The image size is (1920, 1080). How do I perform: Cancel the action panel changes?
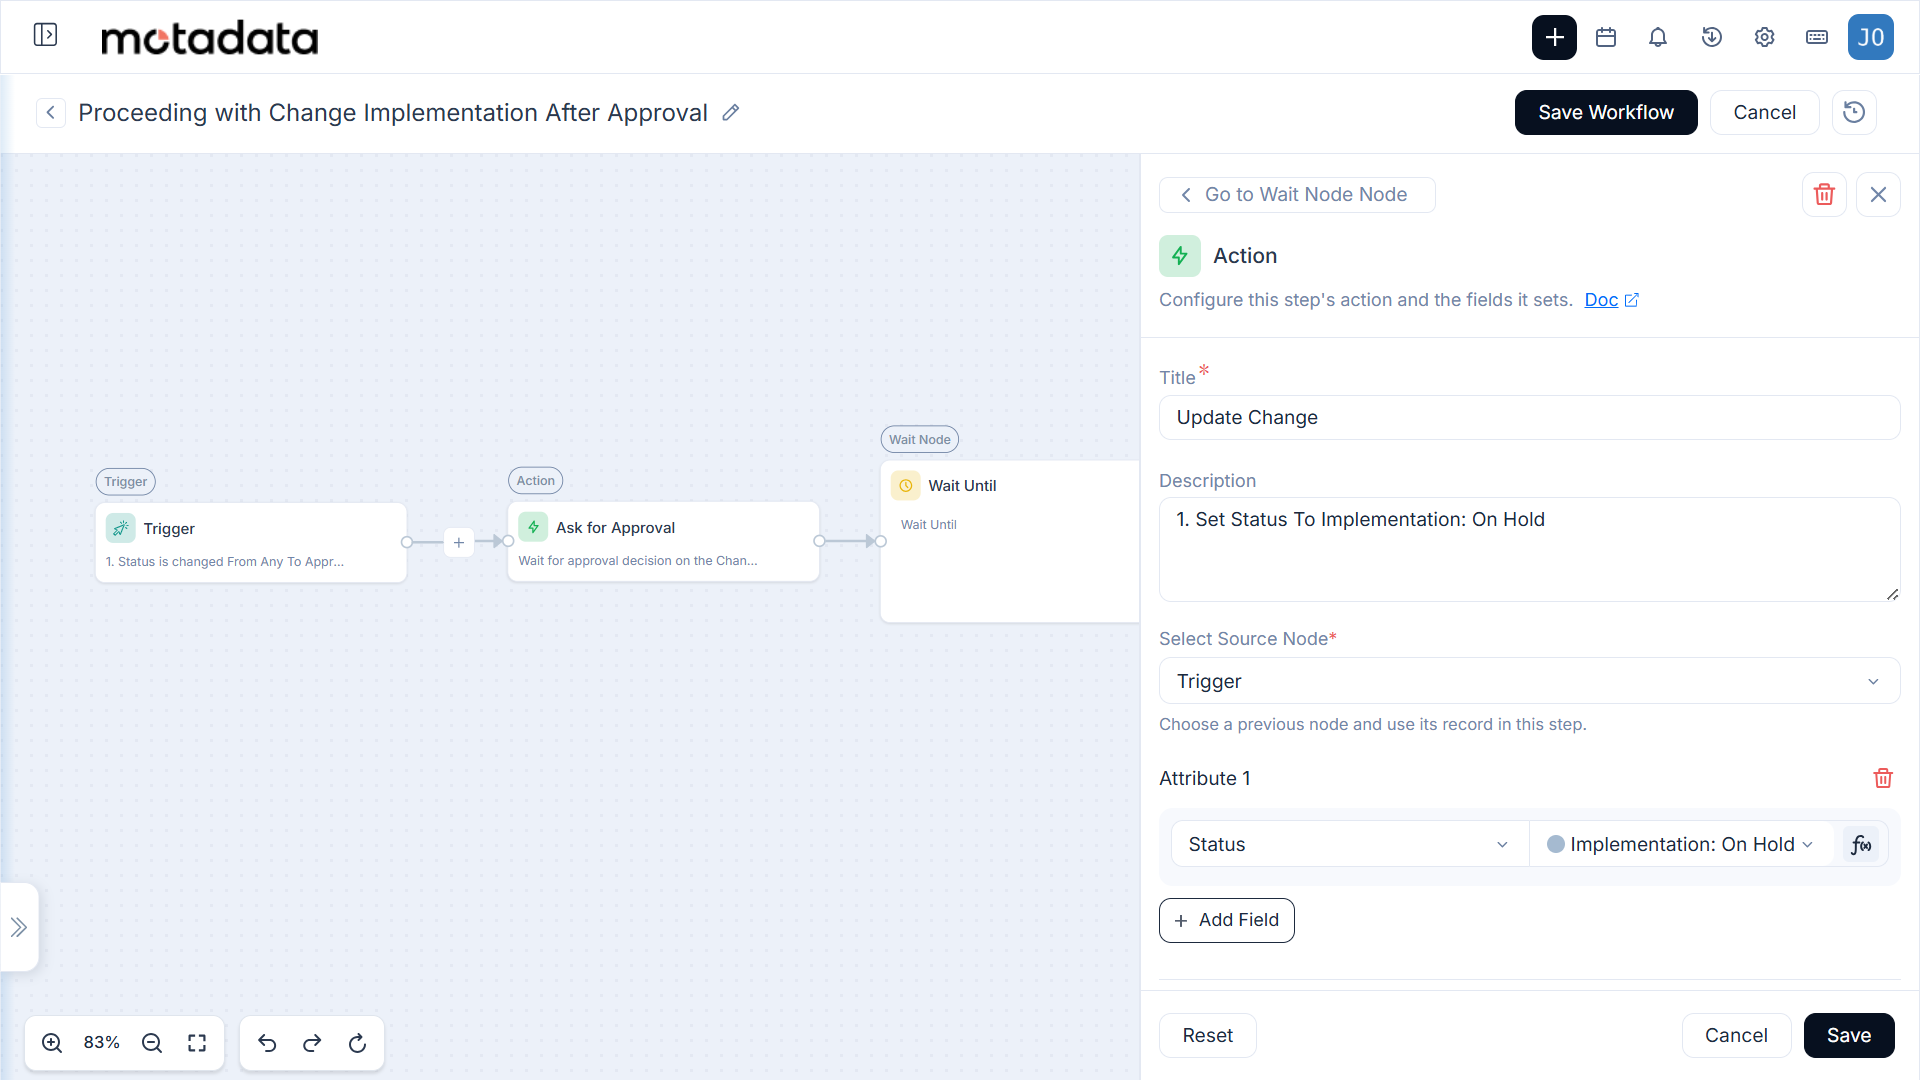(x=1736, y=1035)
